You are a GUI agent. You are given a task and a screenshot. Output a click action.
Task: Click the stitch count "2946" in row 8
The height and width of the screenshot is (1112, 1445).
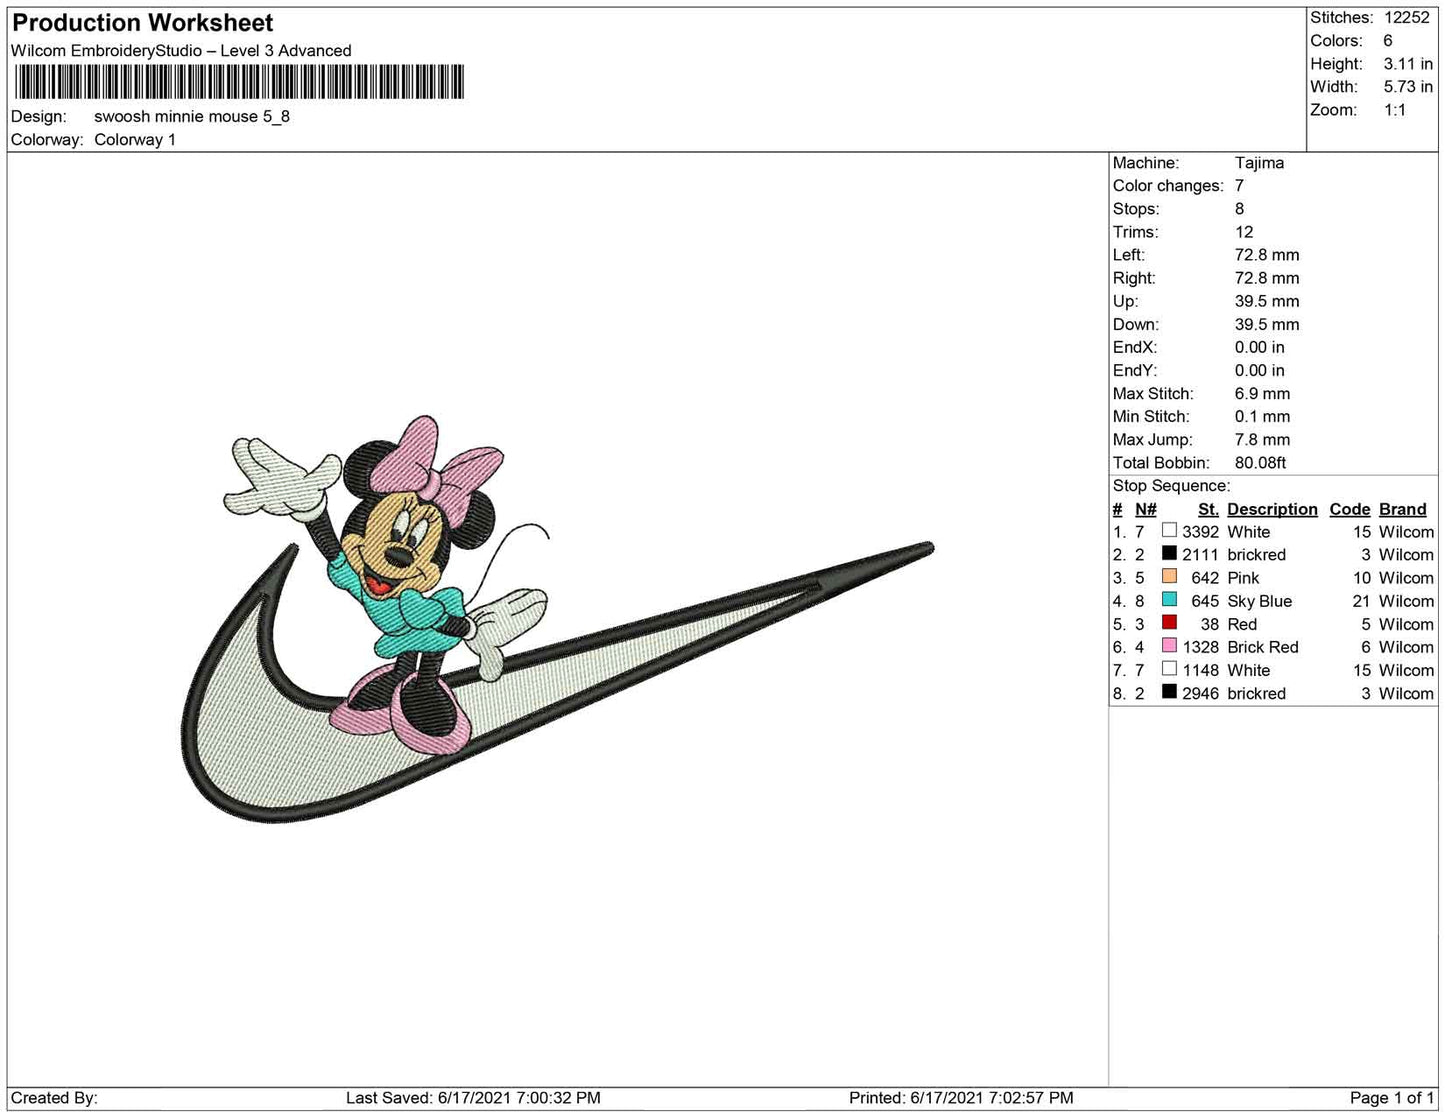pyautogui.click(x=1200, y=693)
